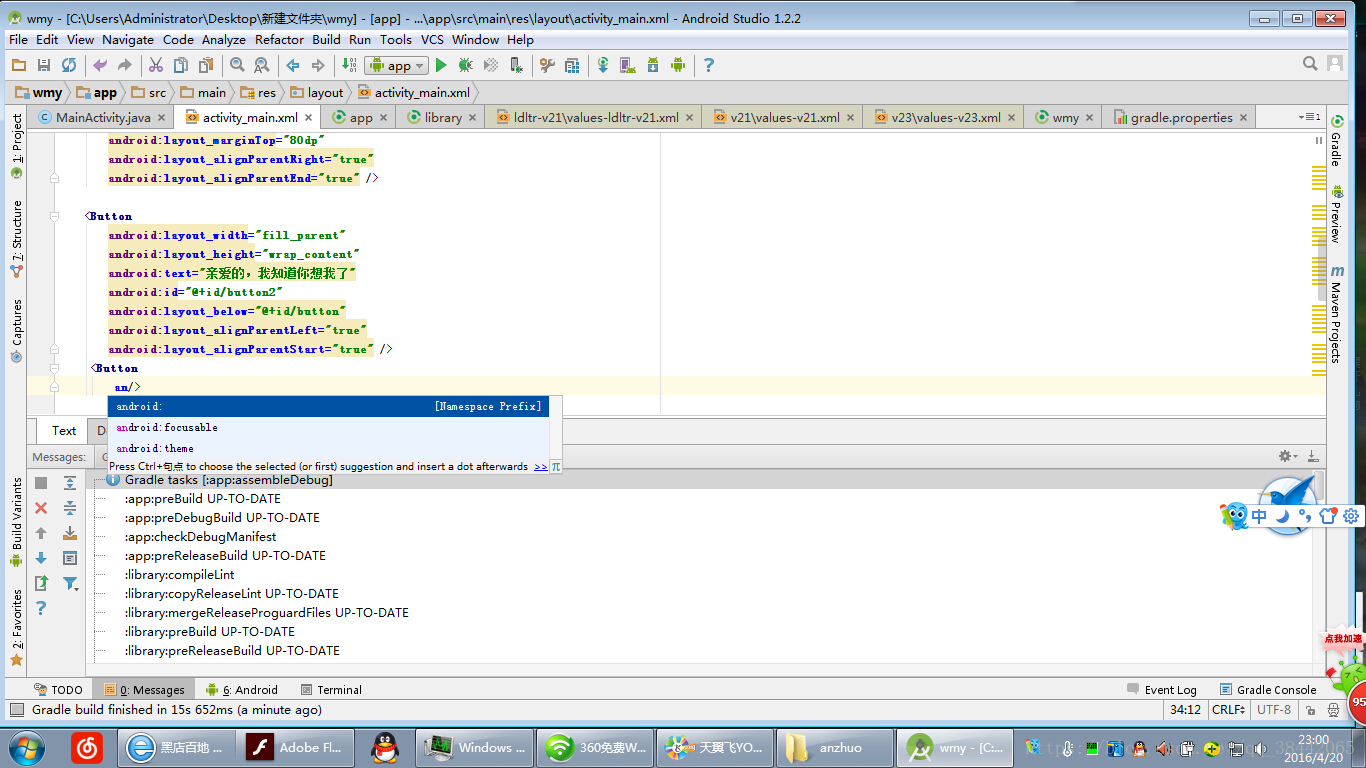Open the Gradle Console button
The height and width of the screenshot is (768, 1366).
1268,690
